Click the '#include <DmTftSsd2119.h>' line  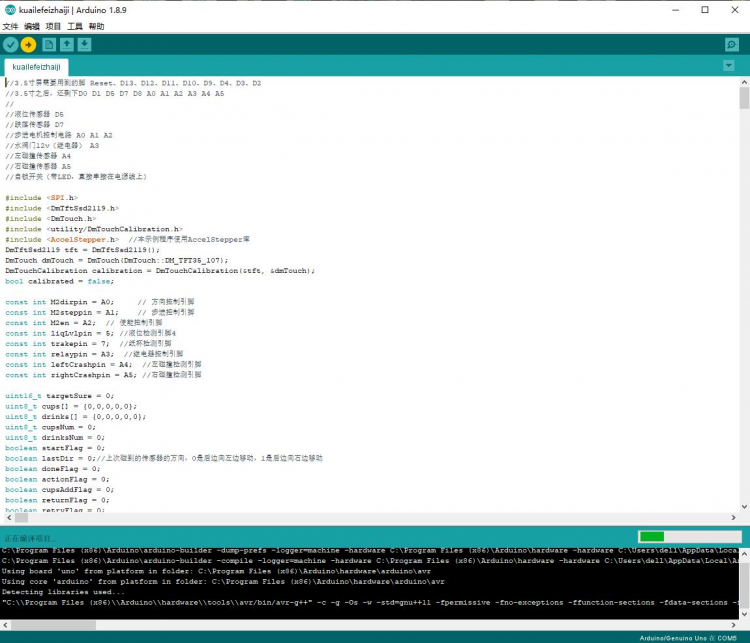pos(62,208)
